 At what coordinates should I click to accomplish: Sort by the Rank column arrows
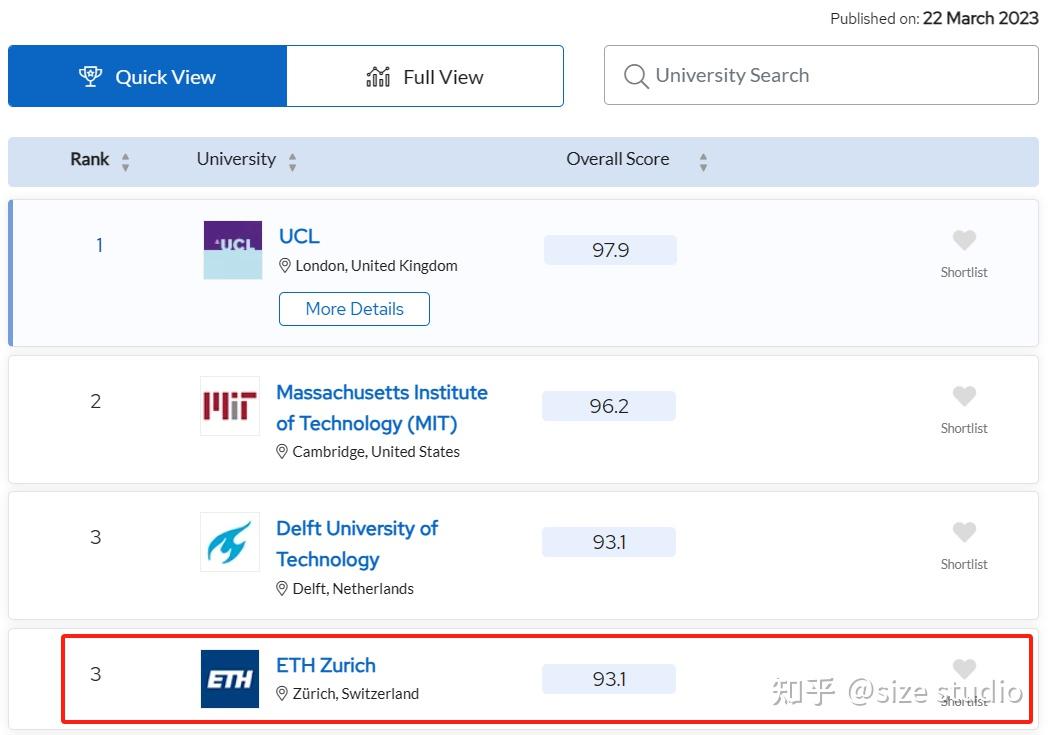pyautogui.click(x=125, y=161)
